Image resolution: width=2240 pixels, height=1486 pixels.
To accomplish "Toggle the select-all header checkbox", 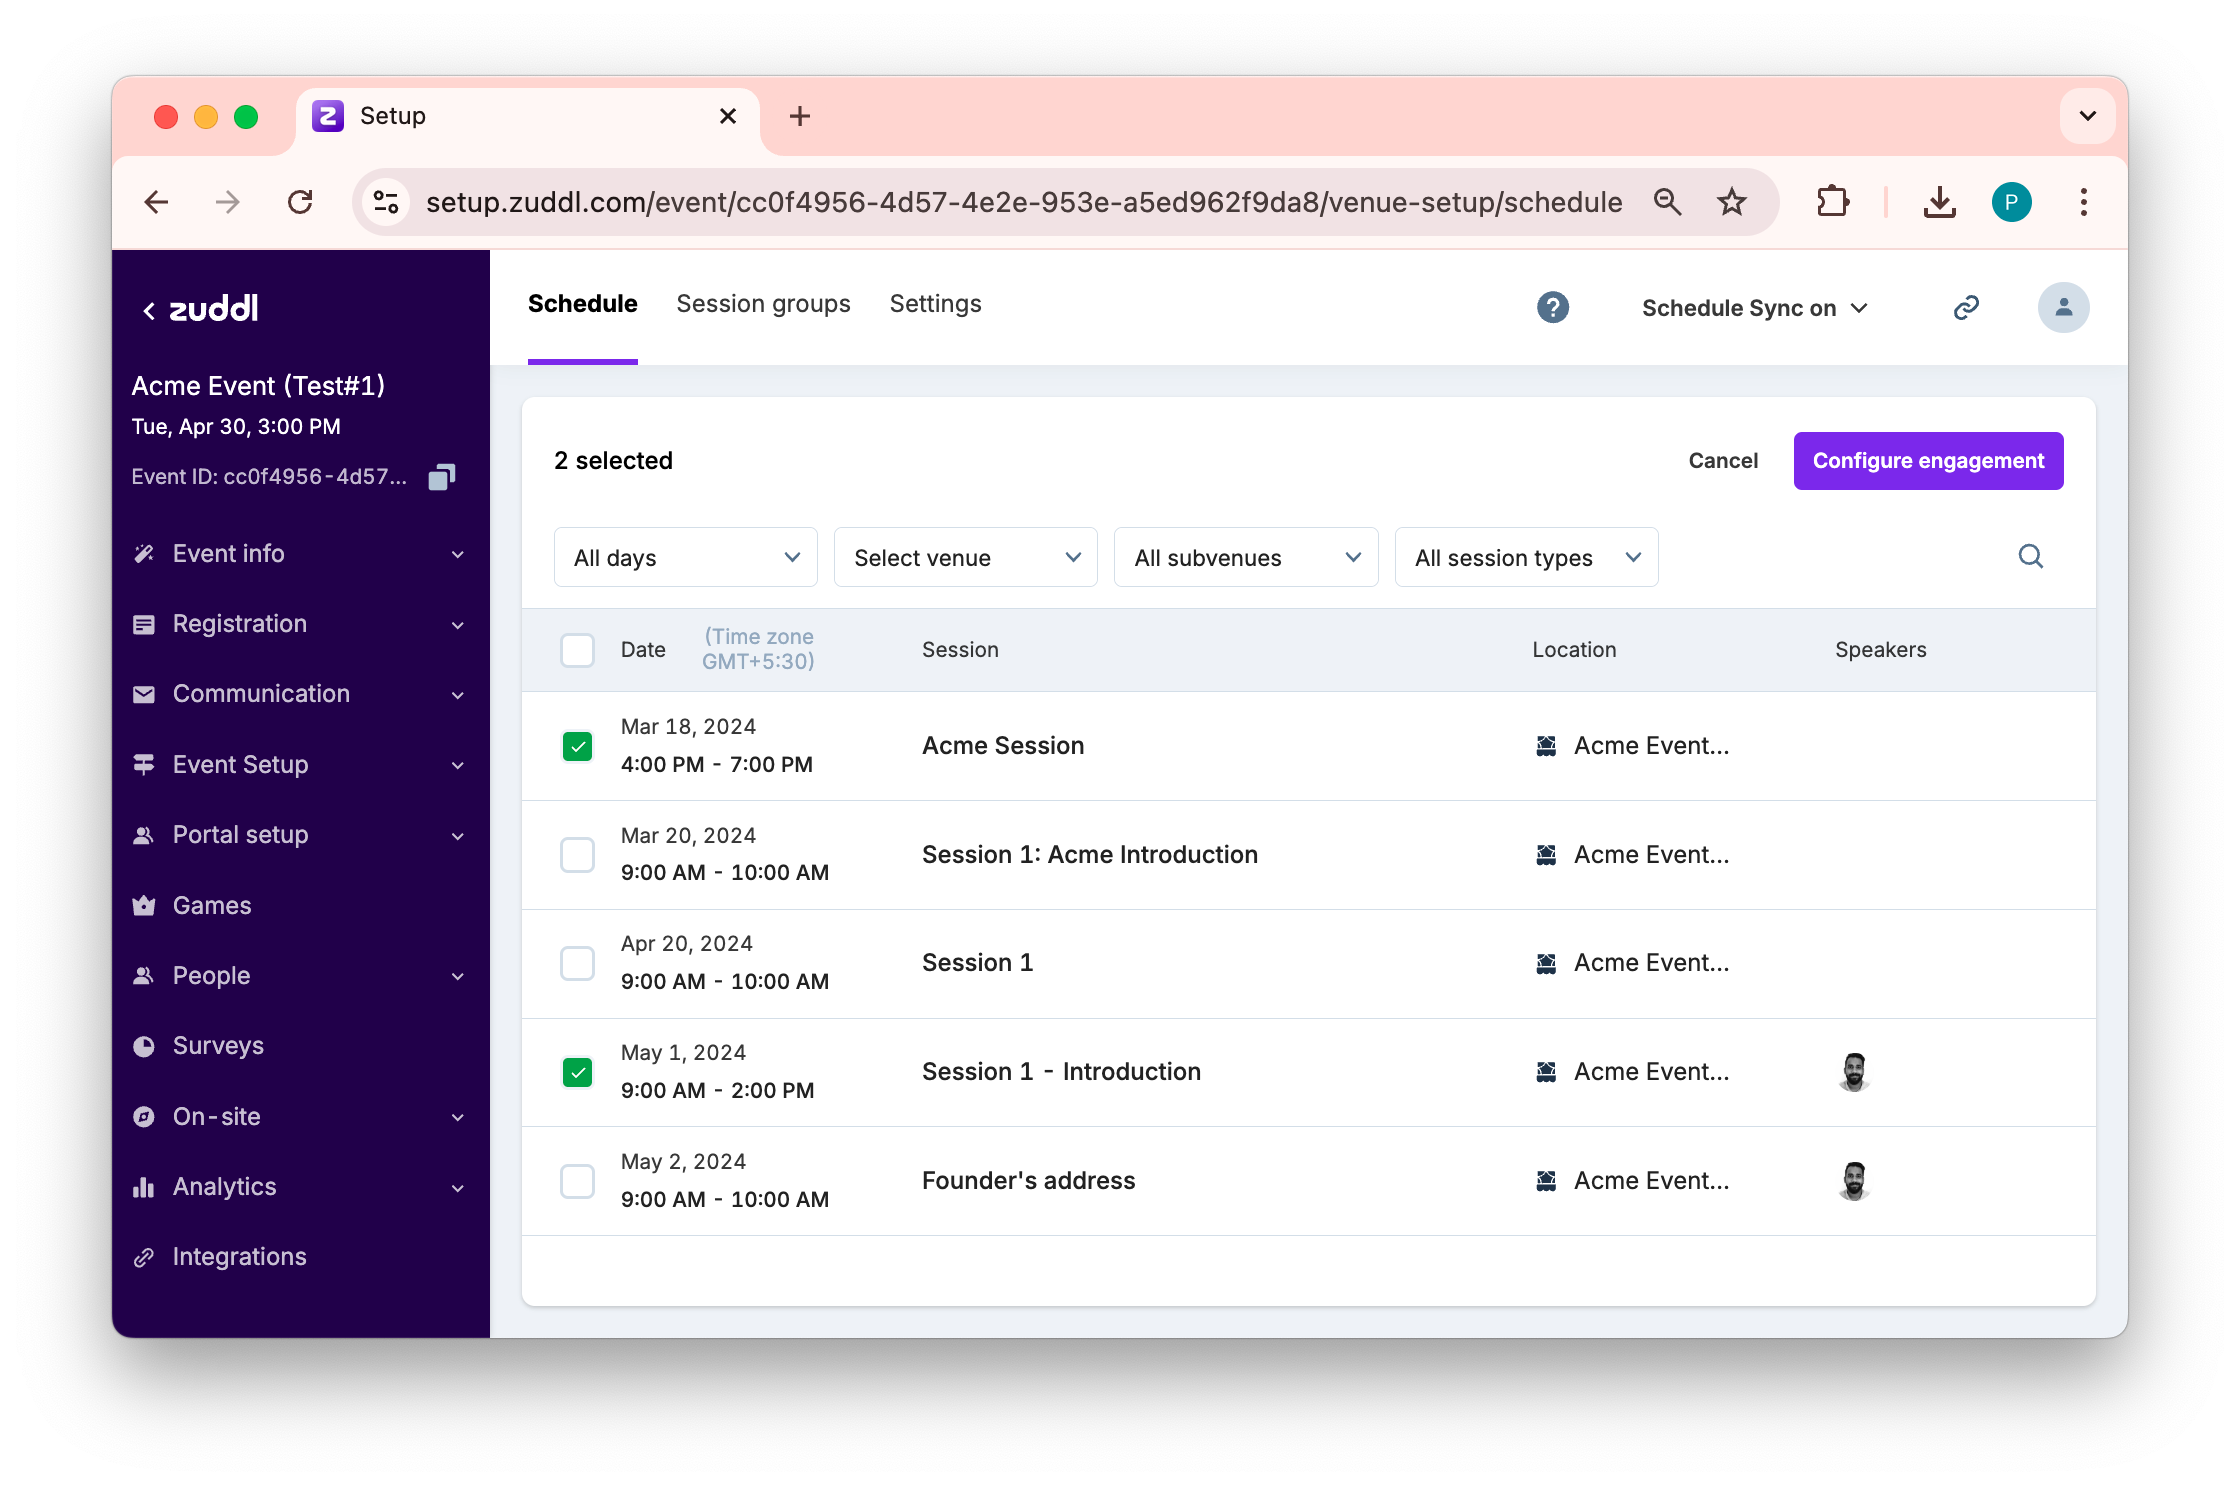I will (x=577, y=650).
